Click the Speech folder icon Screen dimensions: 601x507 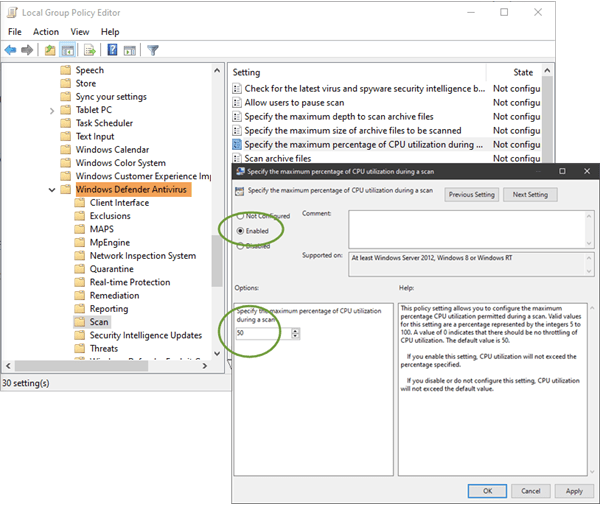tap(66, 70)
